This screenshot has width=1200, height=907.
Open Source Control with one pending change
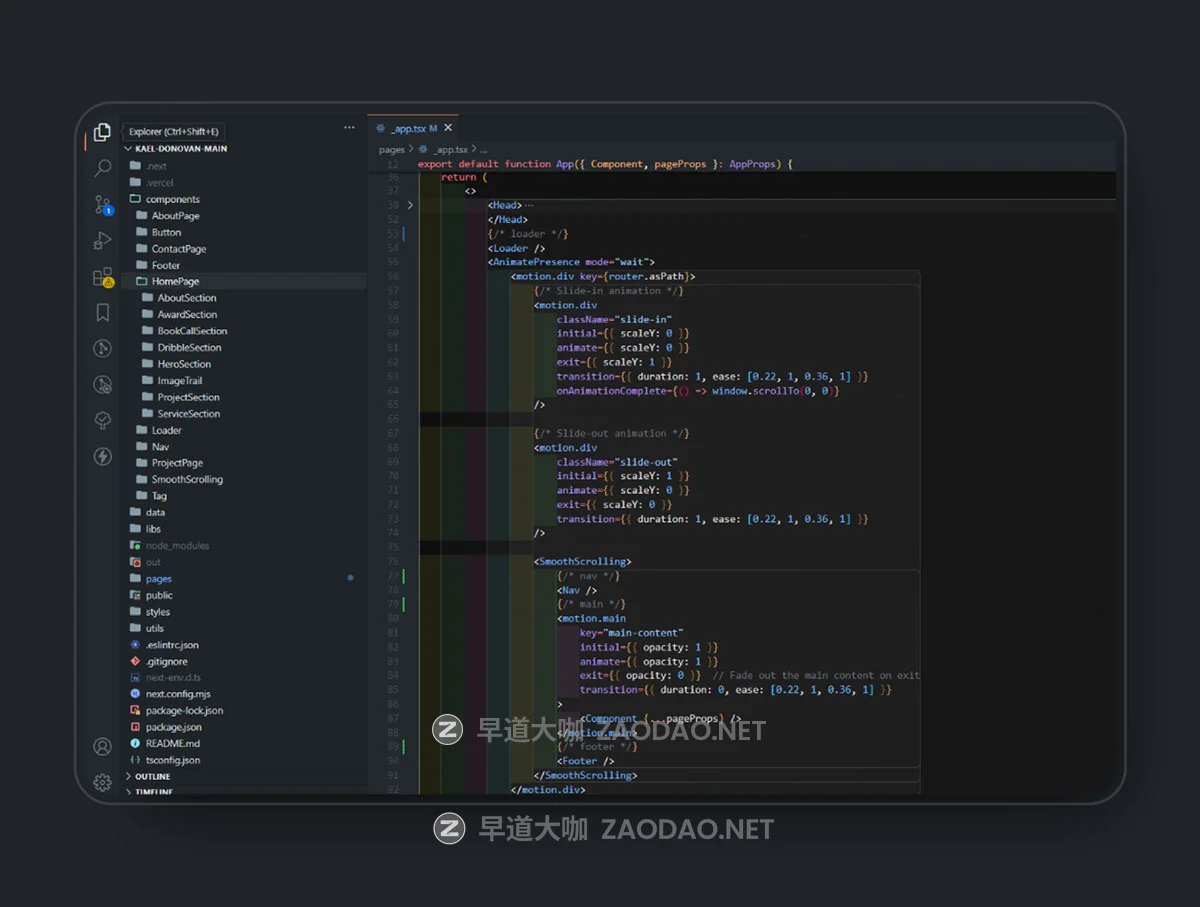click(x=102, y=205)
